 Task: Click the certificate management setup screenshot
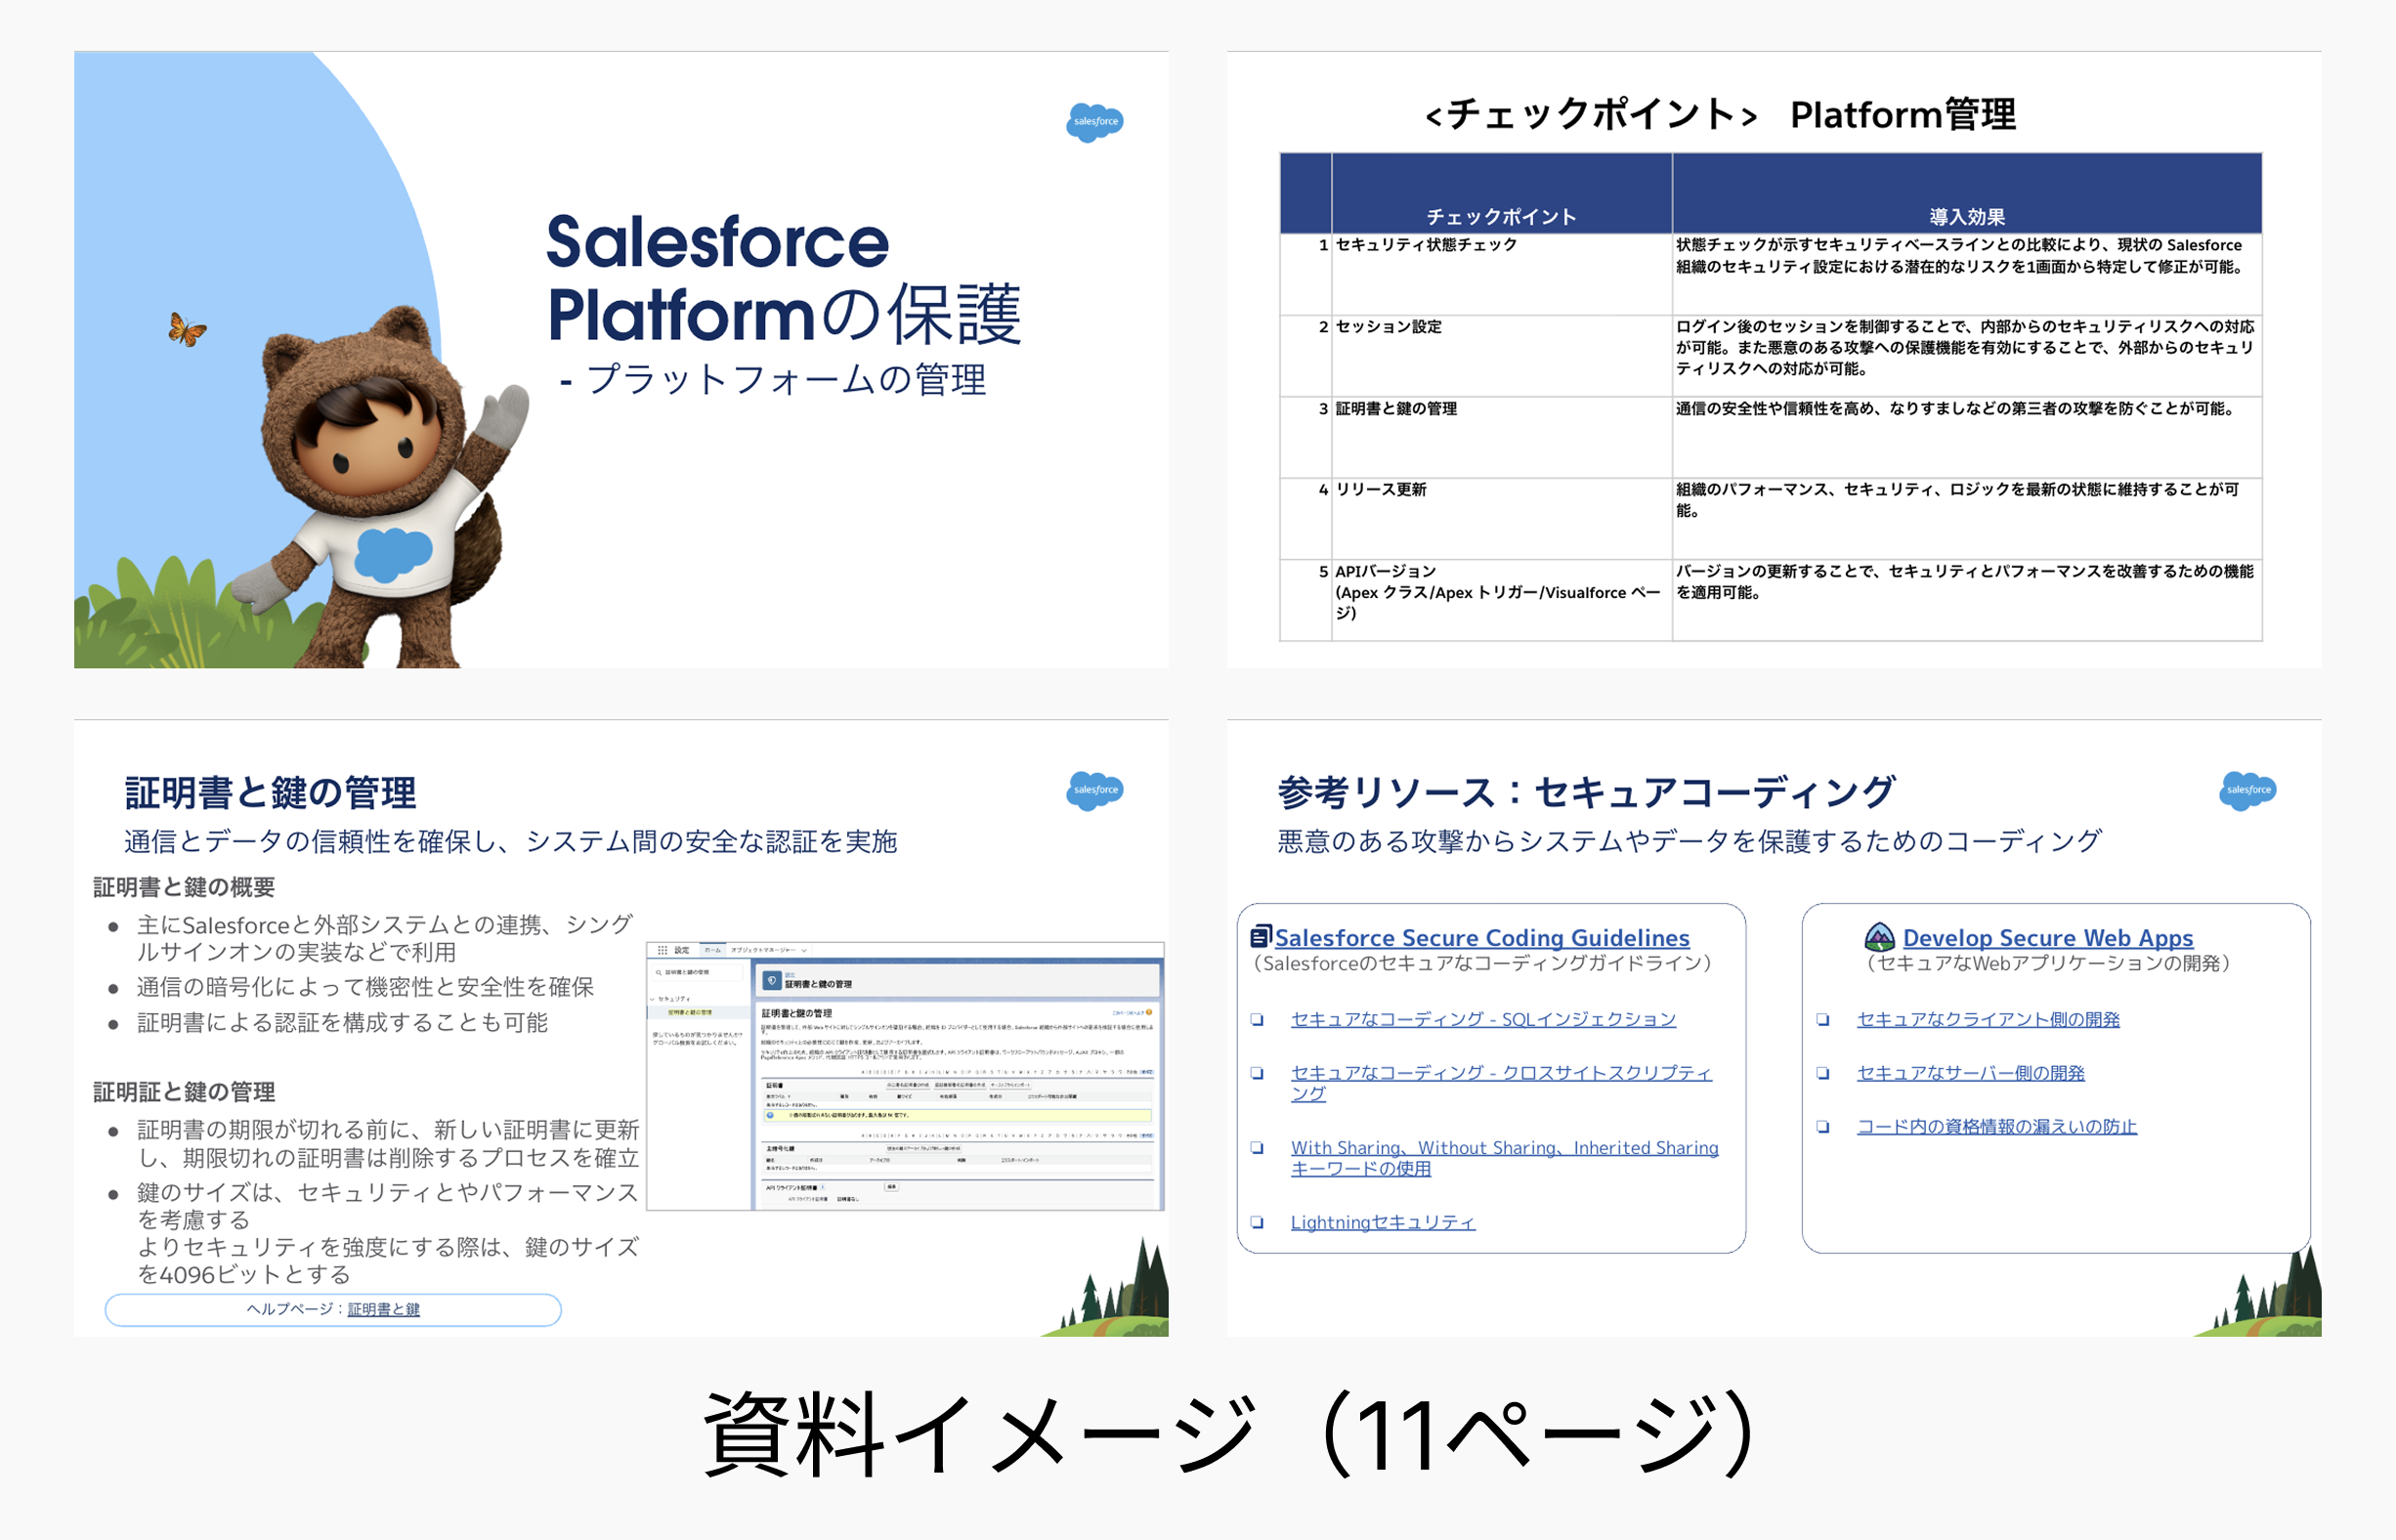(905, 1075)
